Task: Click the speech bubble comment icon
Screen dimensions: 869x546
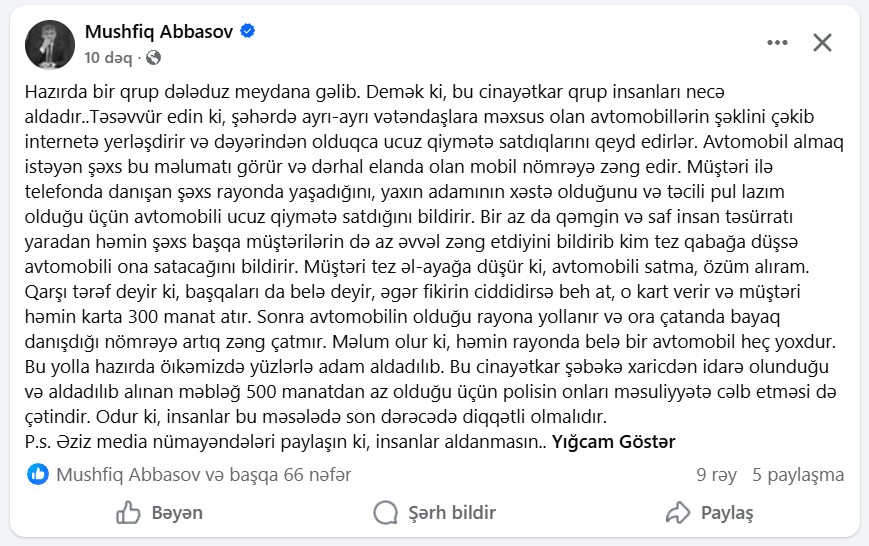Action: point(386,513)
